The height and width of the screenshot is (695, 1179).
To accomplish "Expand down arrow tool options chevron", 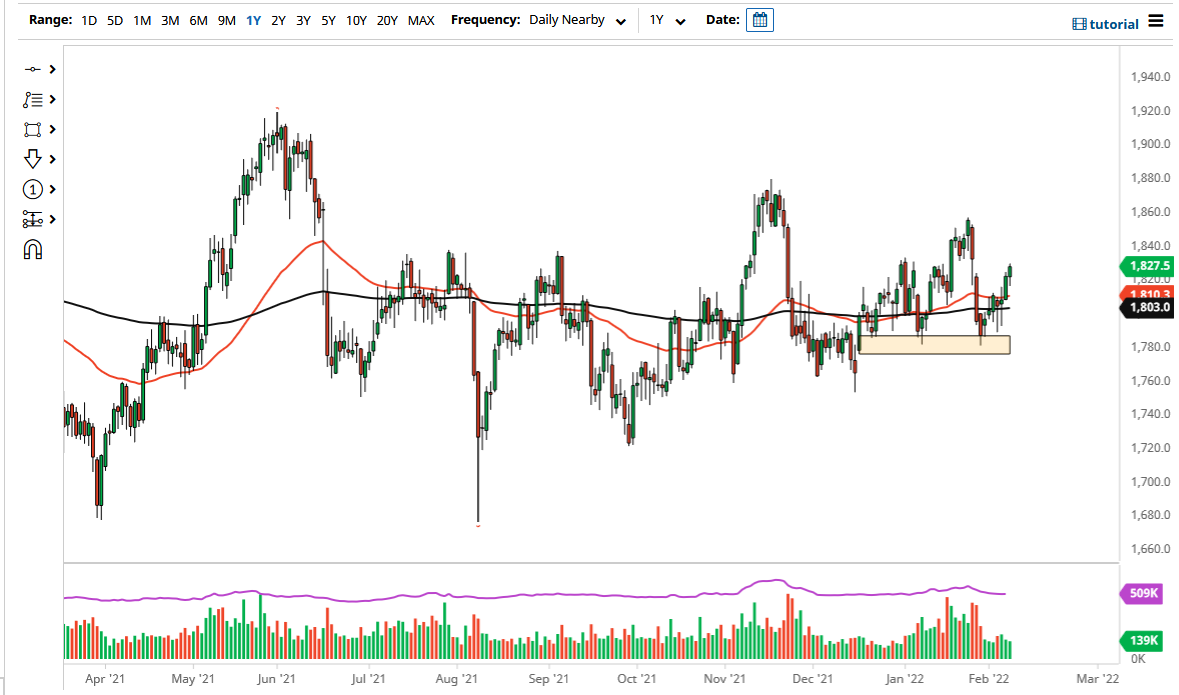I will coord(53,159).
